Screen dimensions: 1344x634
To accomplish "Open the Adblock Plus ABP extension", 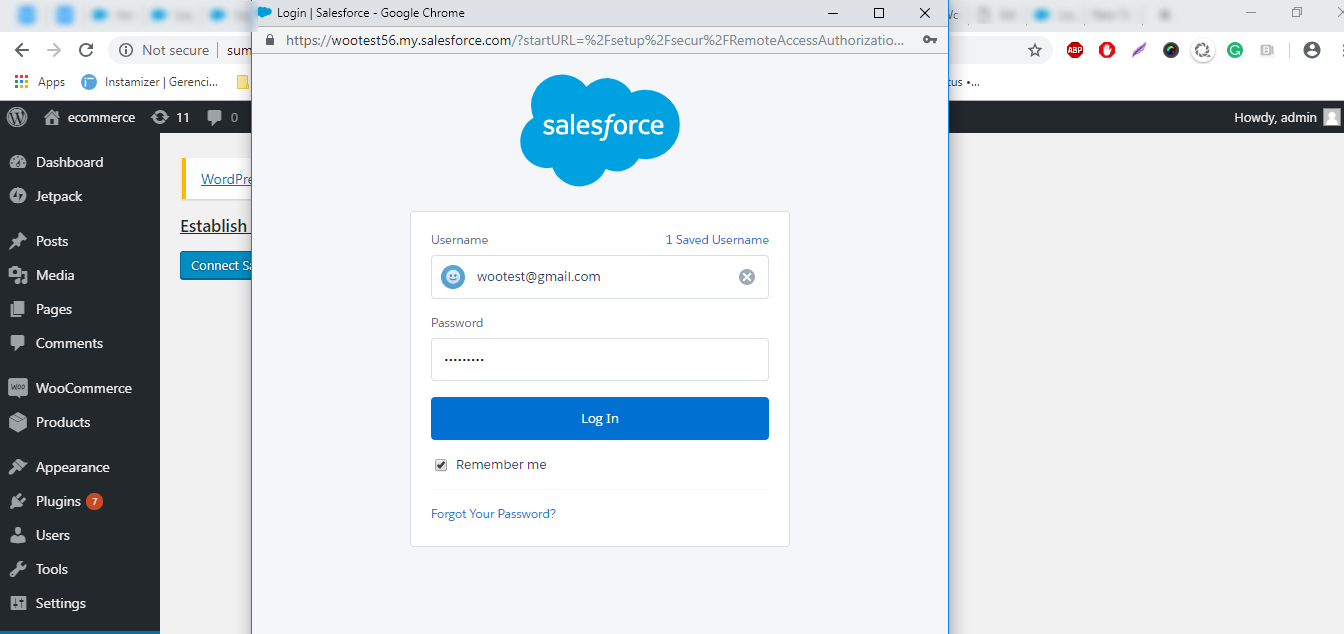I will (x=1075, y=50).
